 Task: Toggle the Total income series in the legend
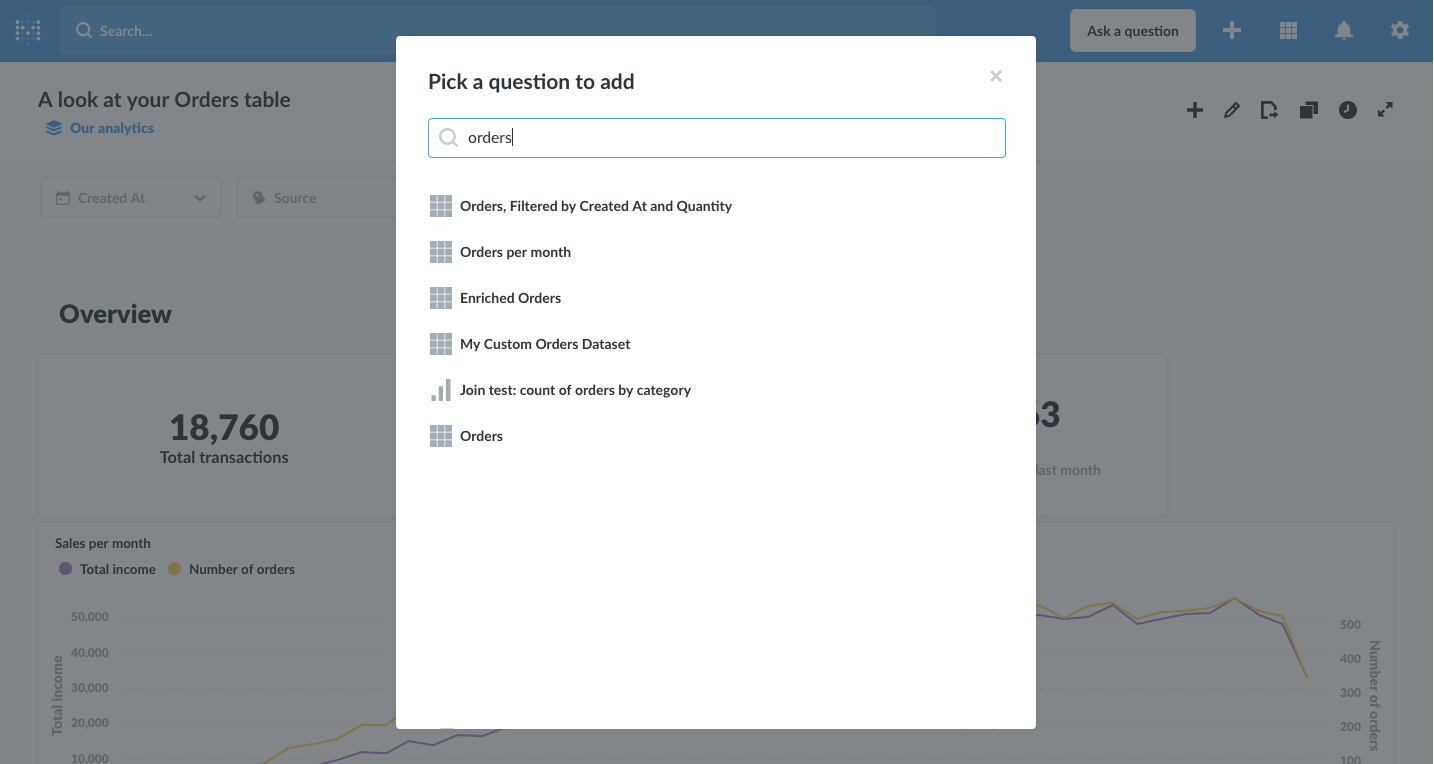[x=106, y=568]
